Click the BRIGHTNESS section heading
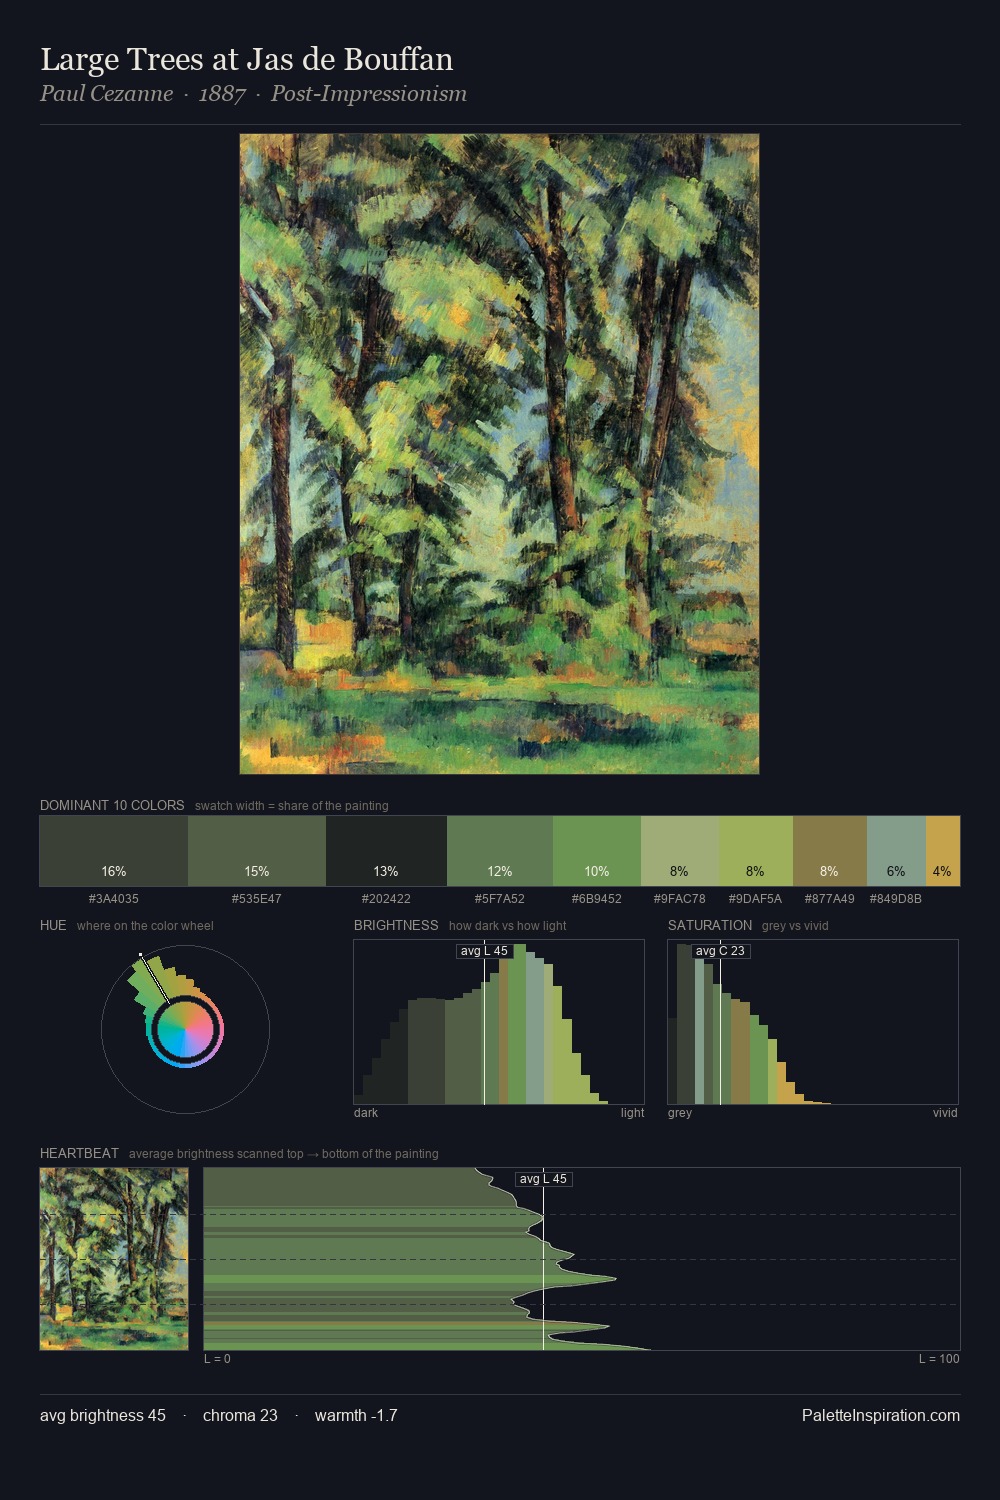 pos(396,925)
